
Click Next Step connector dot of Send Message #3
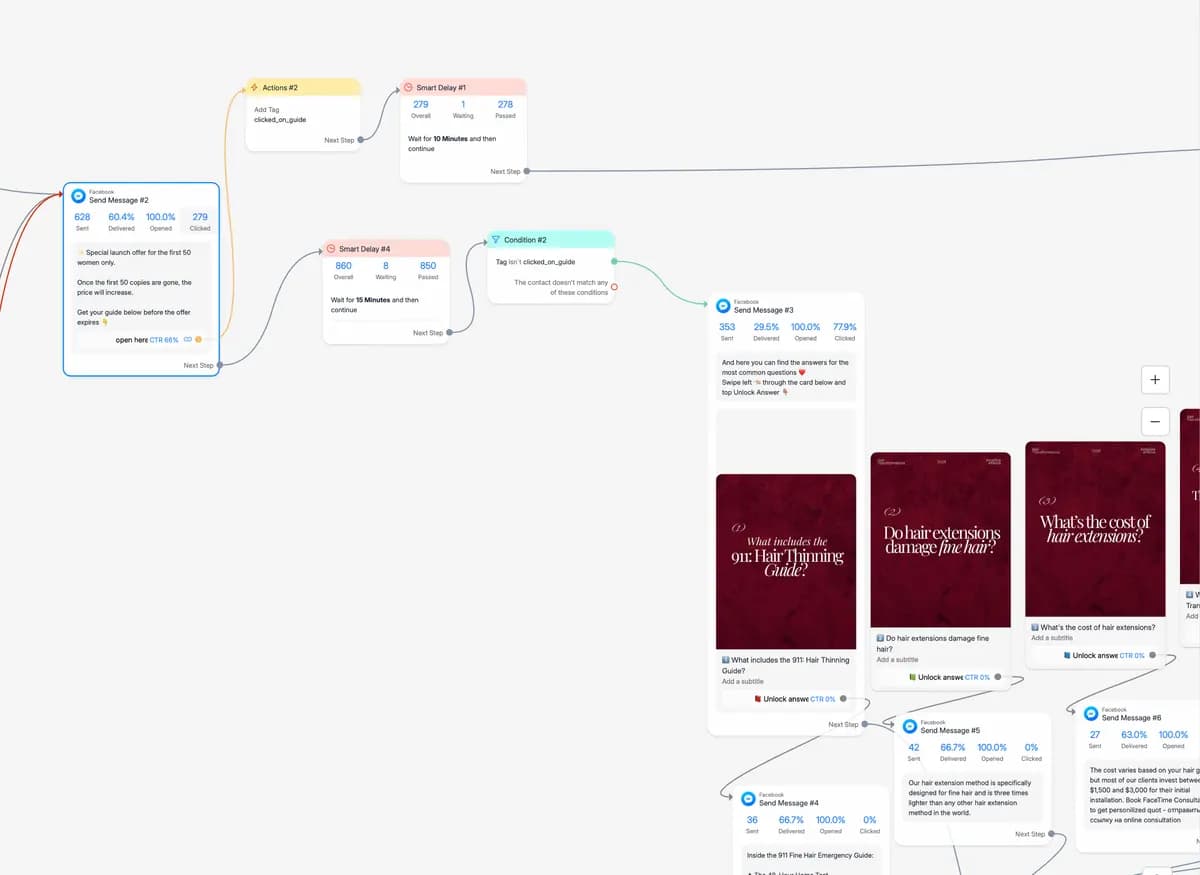point(865,724)
